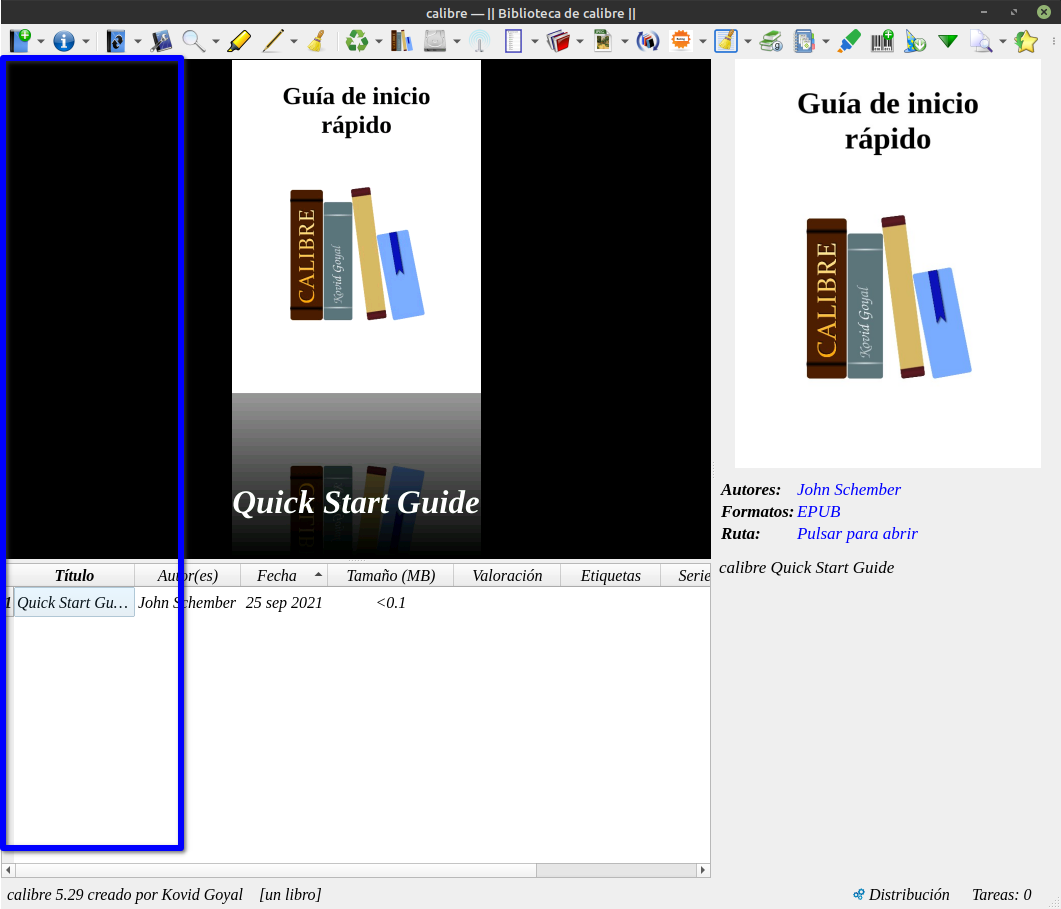Sort by the Etiquetas column header
Image resolution: width=1061 pixels, height=909 pixels.
[x=610, y=575]
